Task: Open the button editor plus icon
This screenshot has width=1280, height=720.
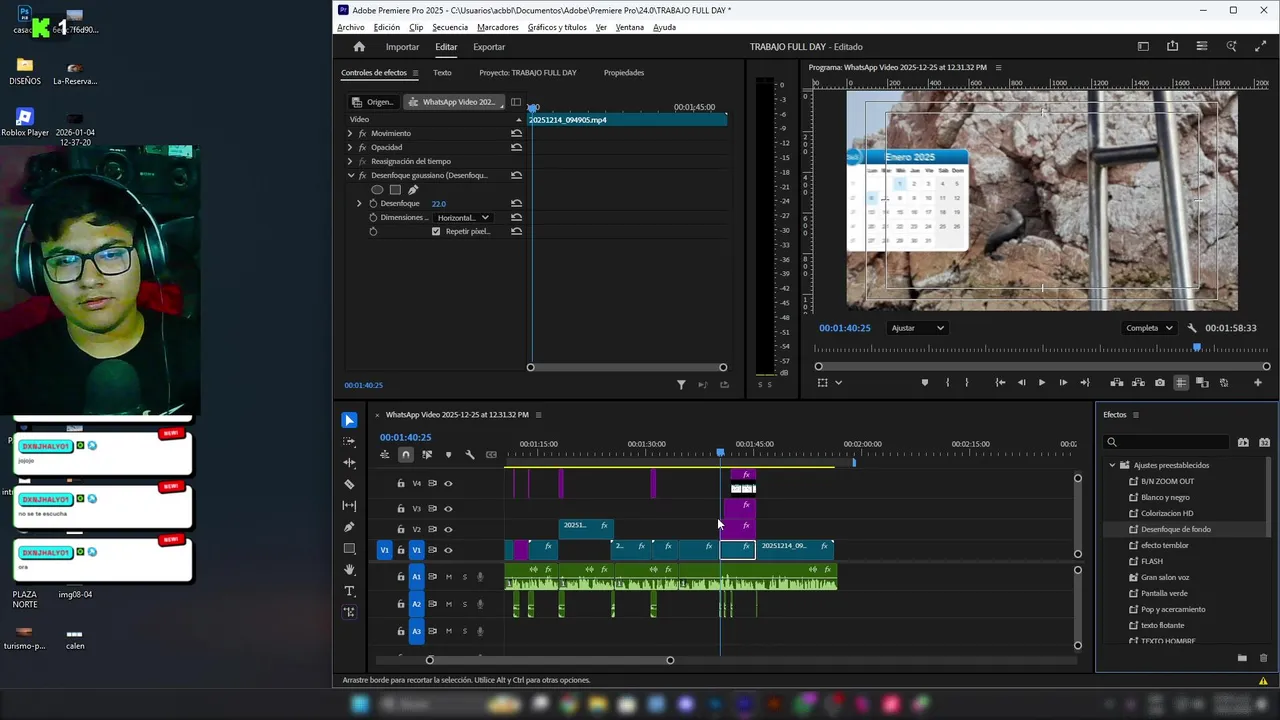Action: click(1258, 383)
